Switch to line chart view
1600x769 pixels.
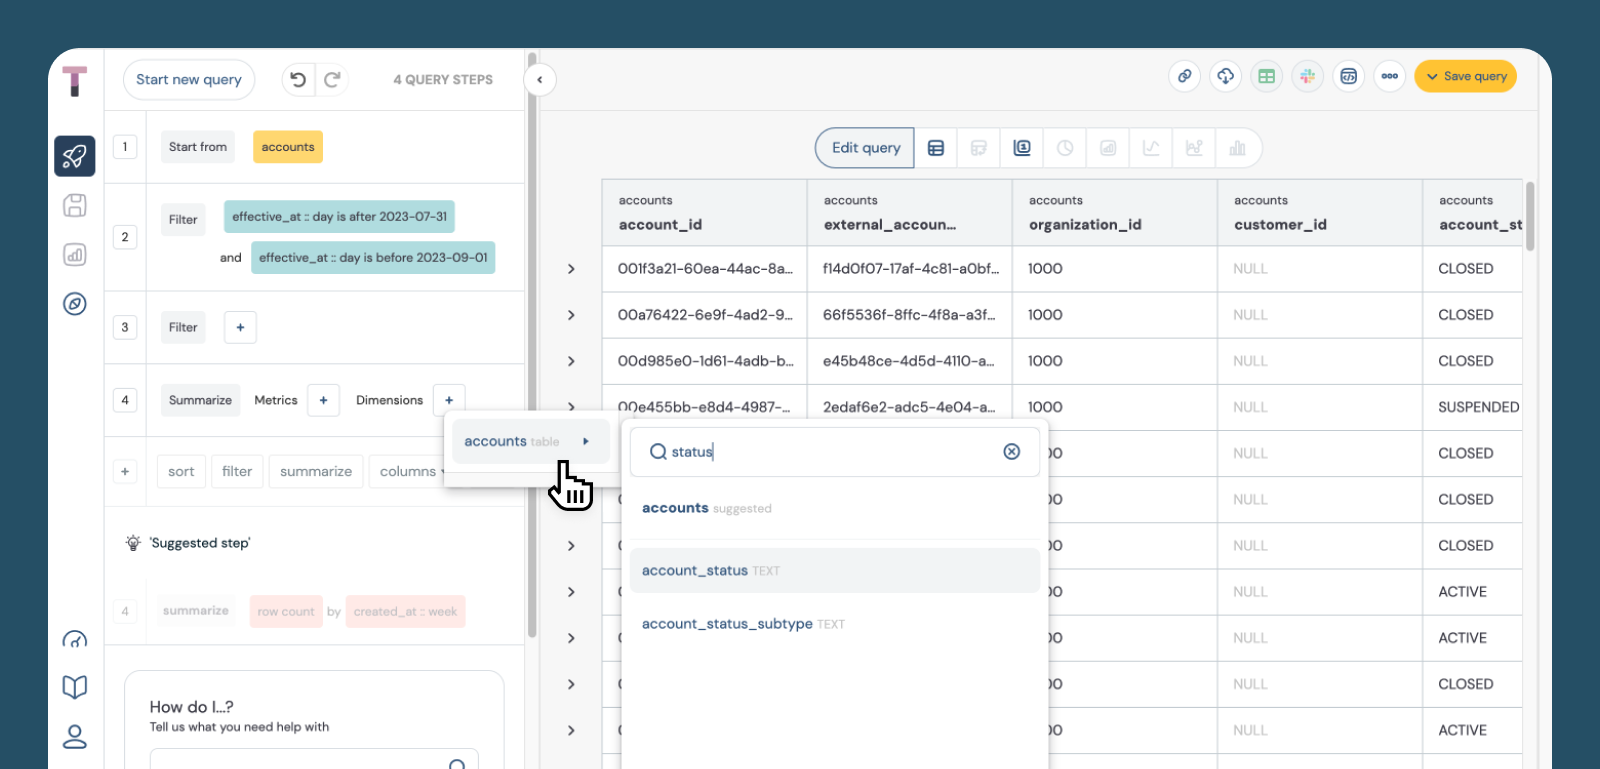pyautogui.click(x=1151, y=148)
